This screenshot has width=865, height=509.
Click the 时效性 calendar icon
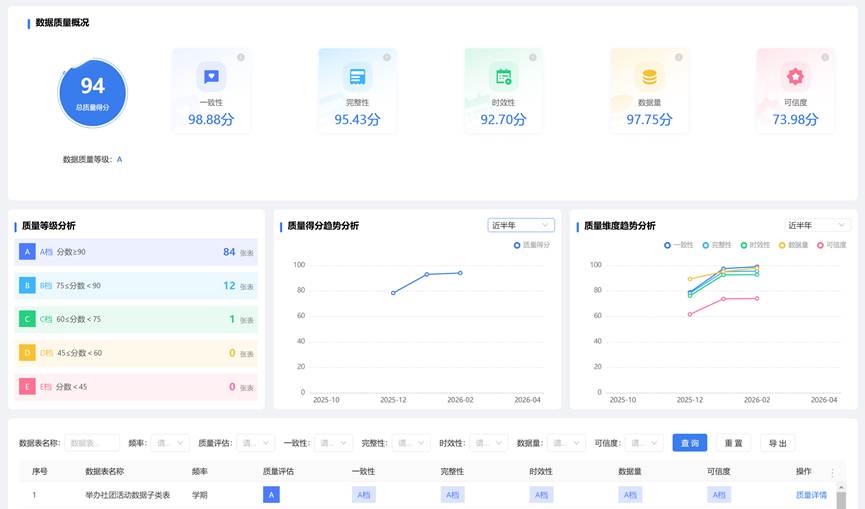[503, 77]
